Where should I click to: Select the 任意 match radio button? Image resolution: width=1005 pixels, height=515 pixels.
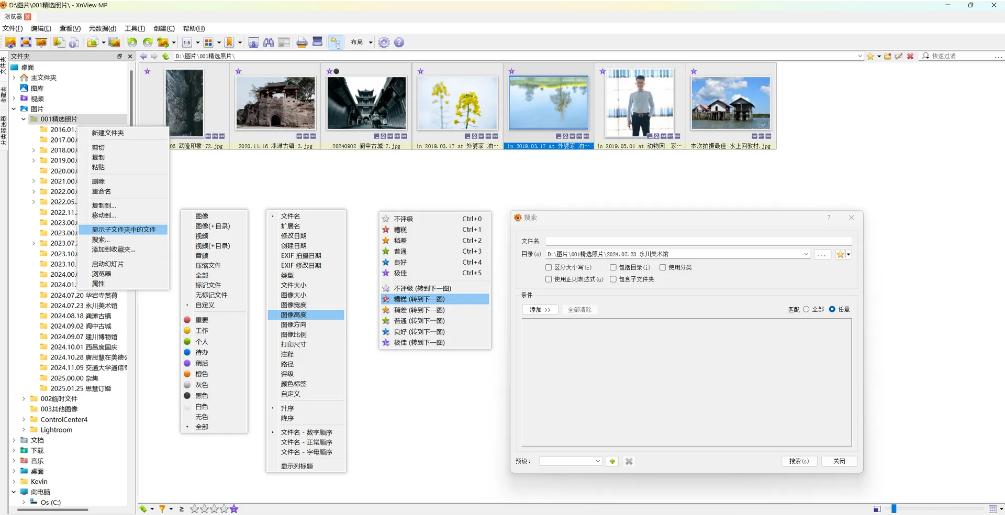(x=832, y=309)
